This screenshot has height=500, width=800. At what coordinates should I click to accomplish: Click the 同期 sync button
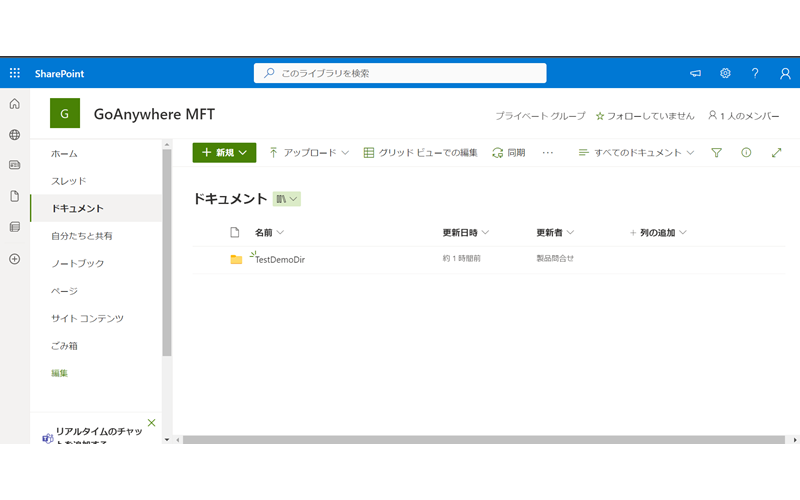(509, 153)
